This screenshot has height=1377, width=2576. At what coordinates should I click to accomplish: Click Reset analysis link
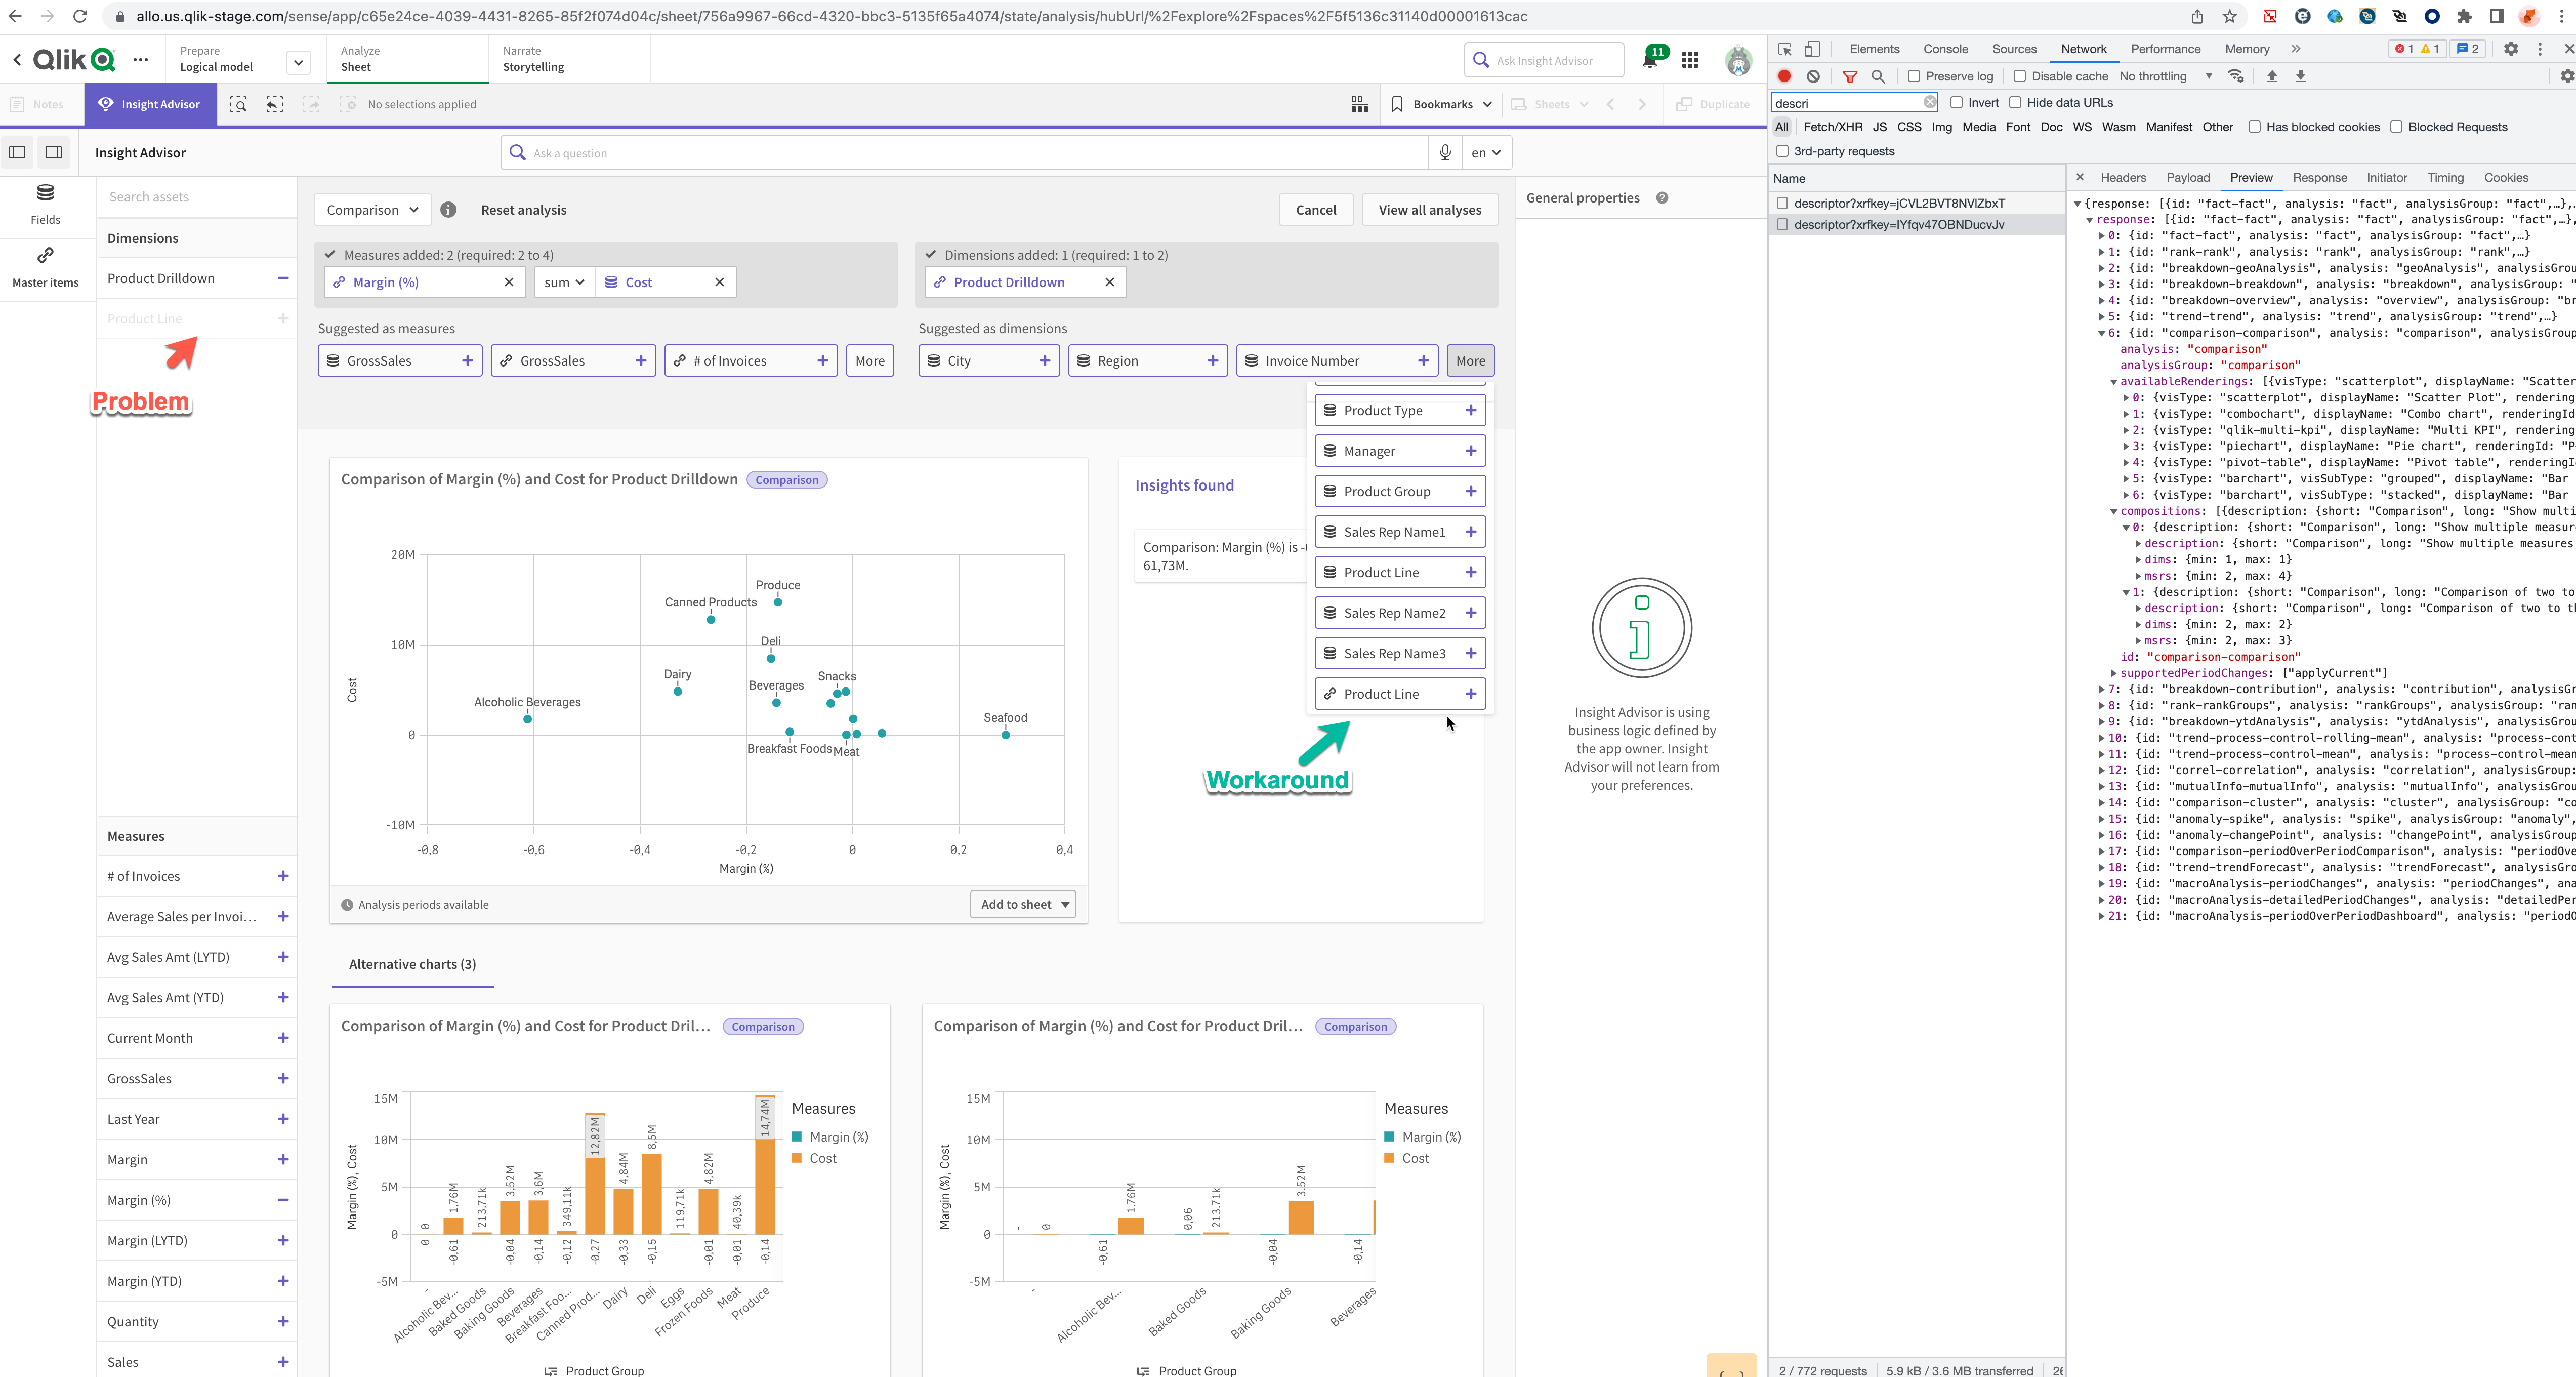523,209
